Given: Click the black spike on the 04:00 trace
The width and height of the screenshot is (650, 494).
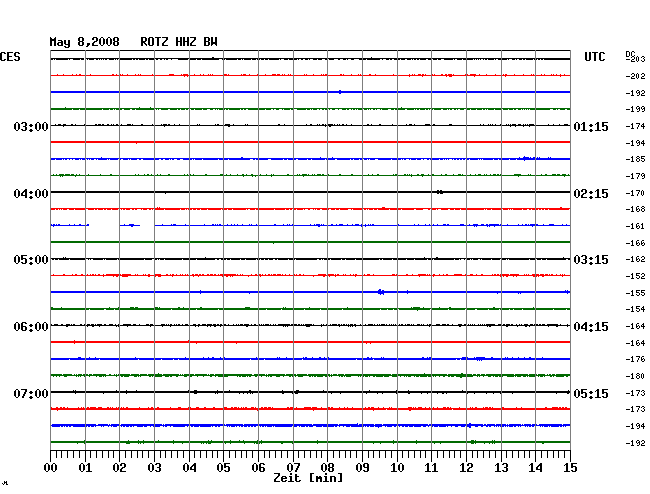Looking at the screenshot, I should pyautogui.click(x=440, y=192).
